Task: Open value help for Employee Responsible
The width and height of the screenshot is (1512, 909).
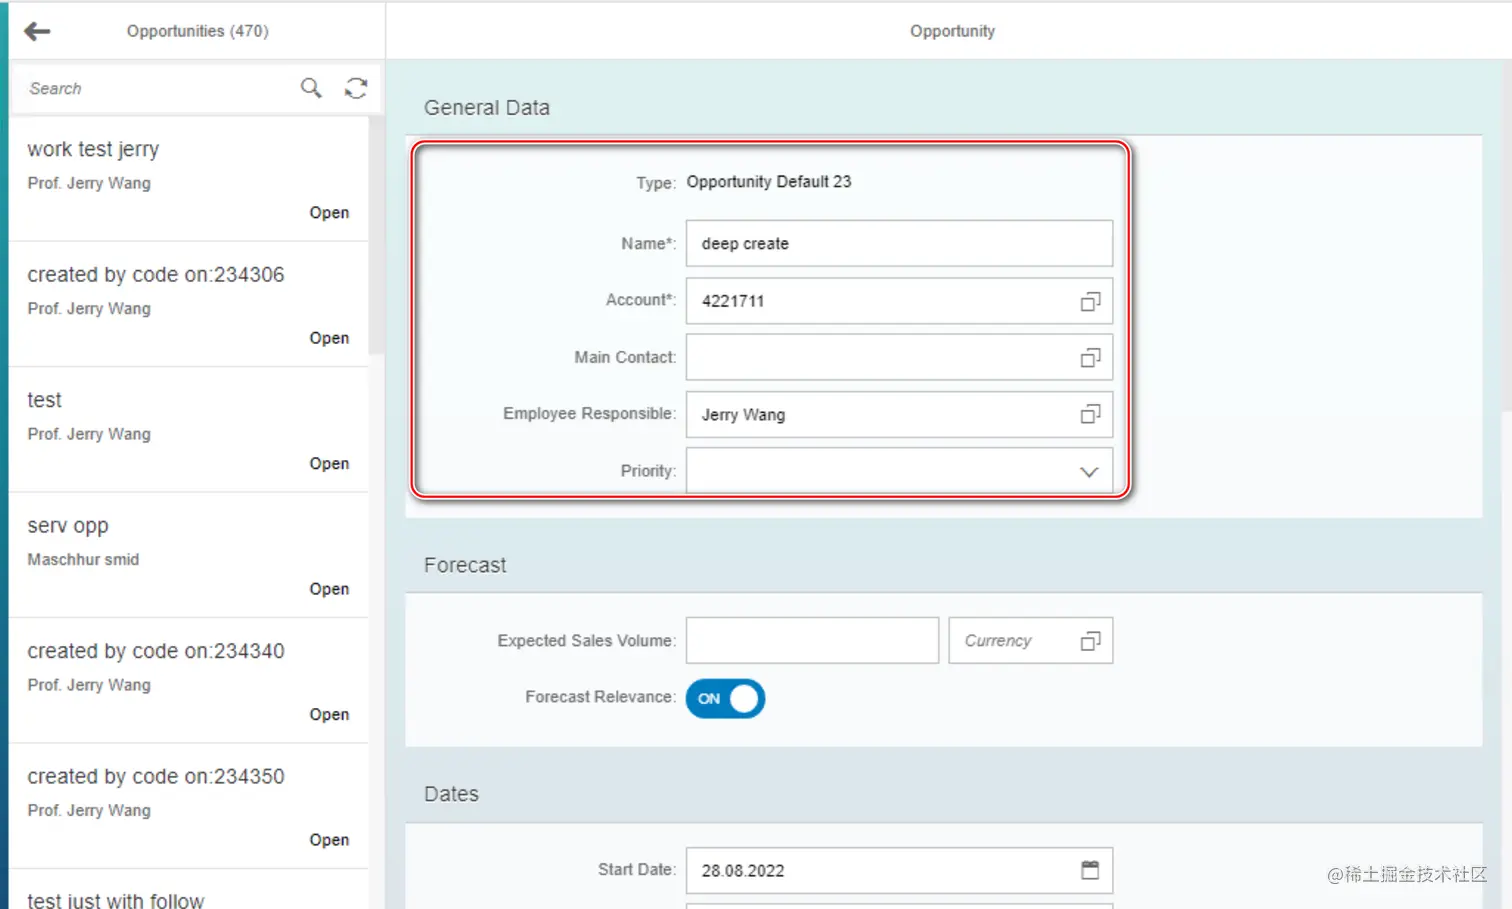Action: tap(1090, 414)
